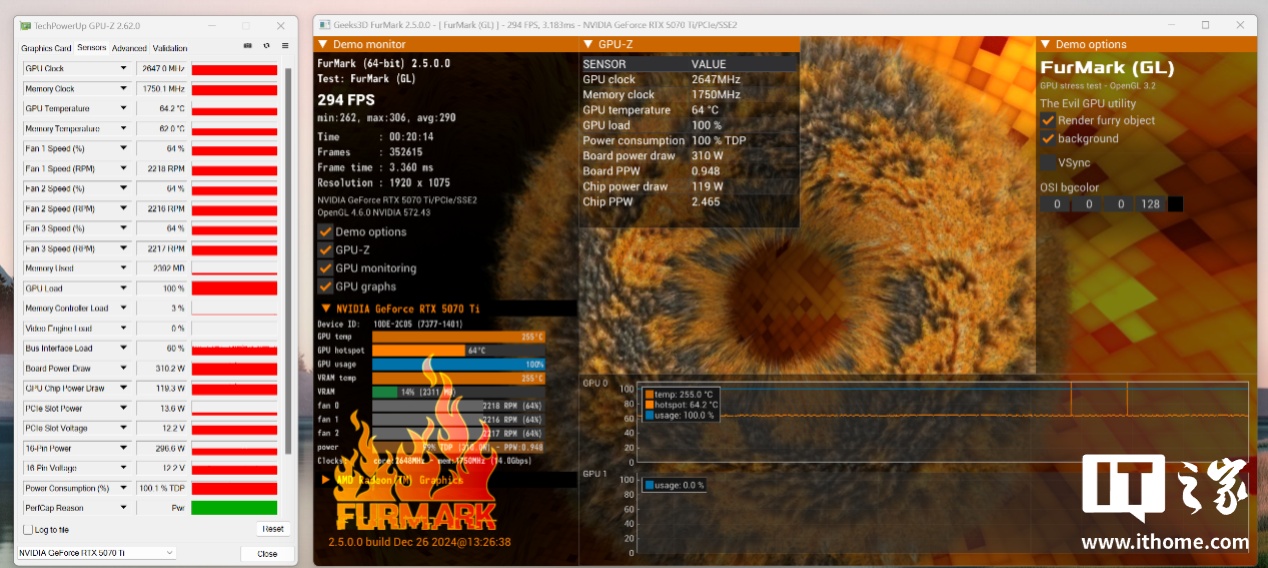This screenshot has width=1268, height=568.
Task: Click the GPU-Z refresh icon
Action: coord(266,46)
